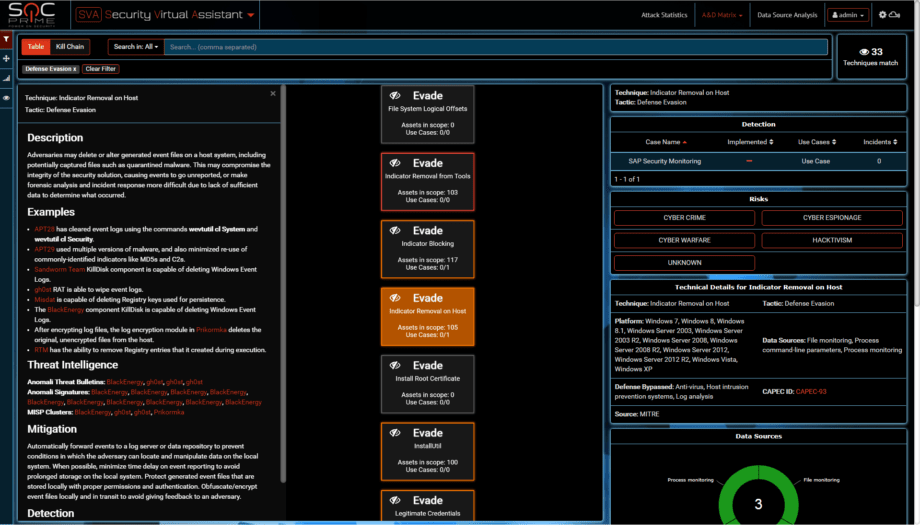Click the move arrows icon in left sidebar
The image size is (920, 528).
pos(6,58)
